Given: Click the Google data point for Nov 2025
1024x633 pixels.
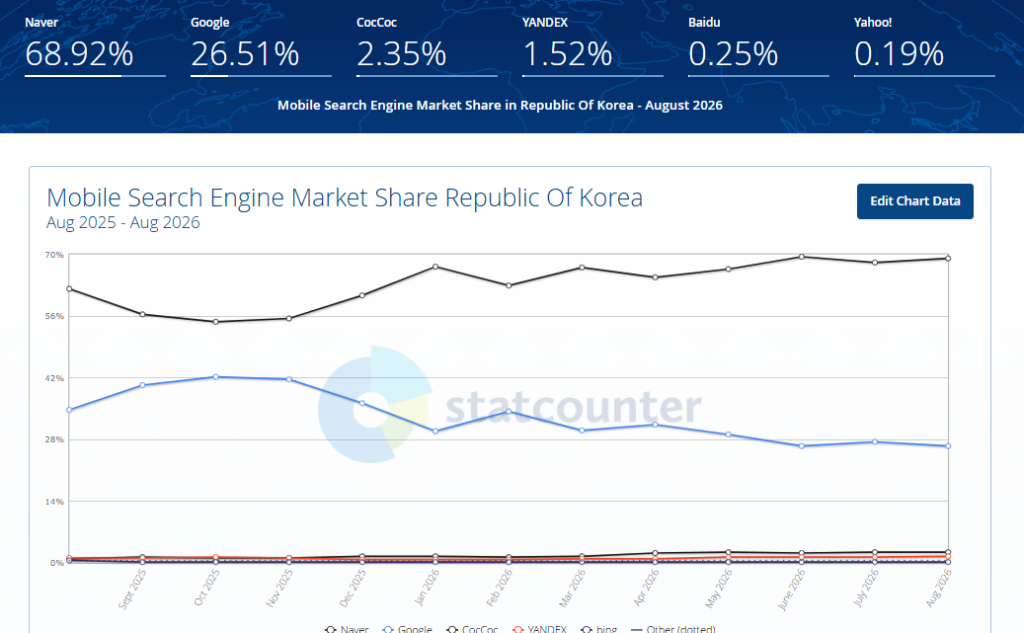Looking at the screenshot, I should tap(289, 379).
